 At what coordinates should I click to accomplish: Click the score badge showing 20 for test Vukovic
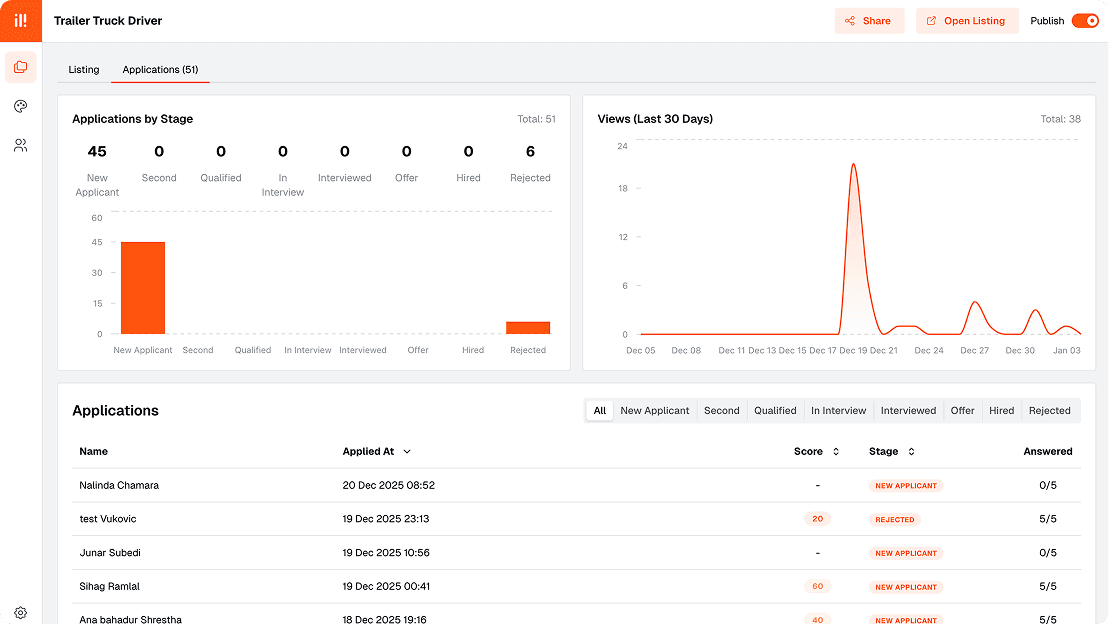(817, 519)
